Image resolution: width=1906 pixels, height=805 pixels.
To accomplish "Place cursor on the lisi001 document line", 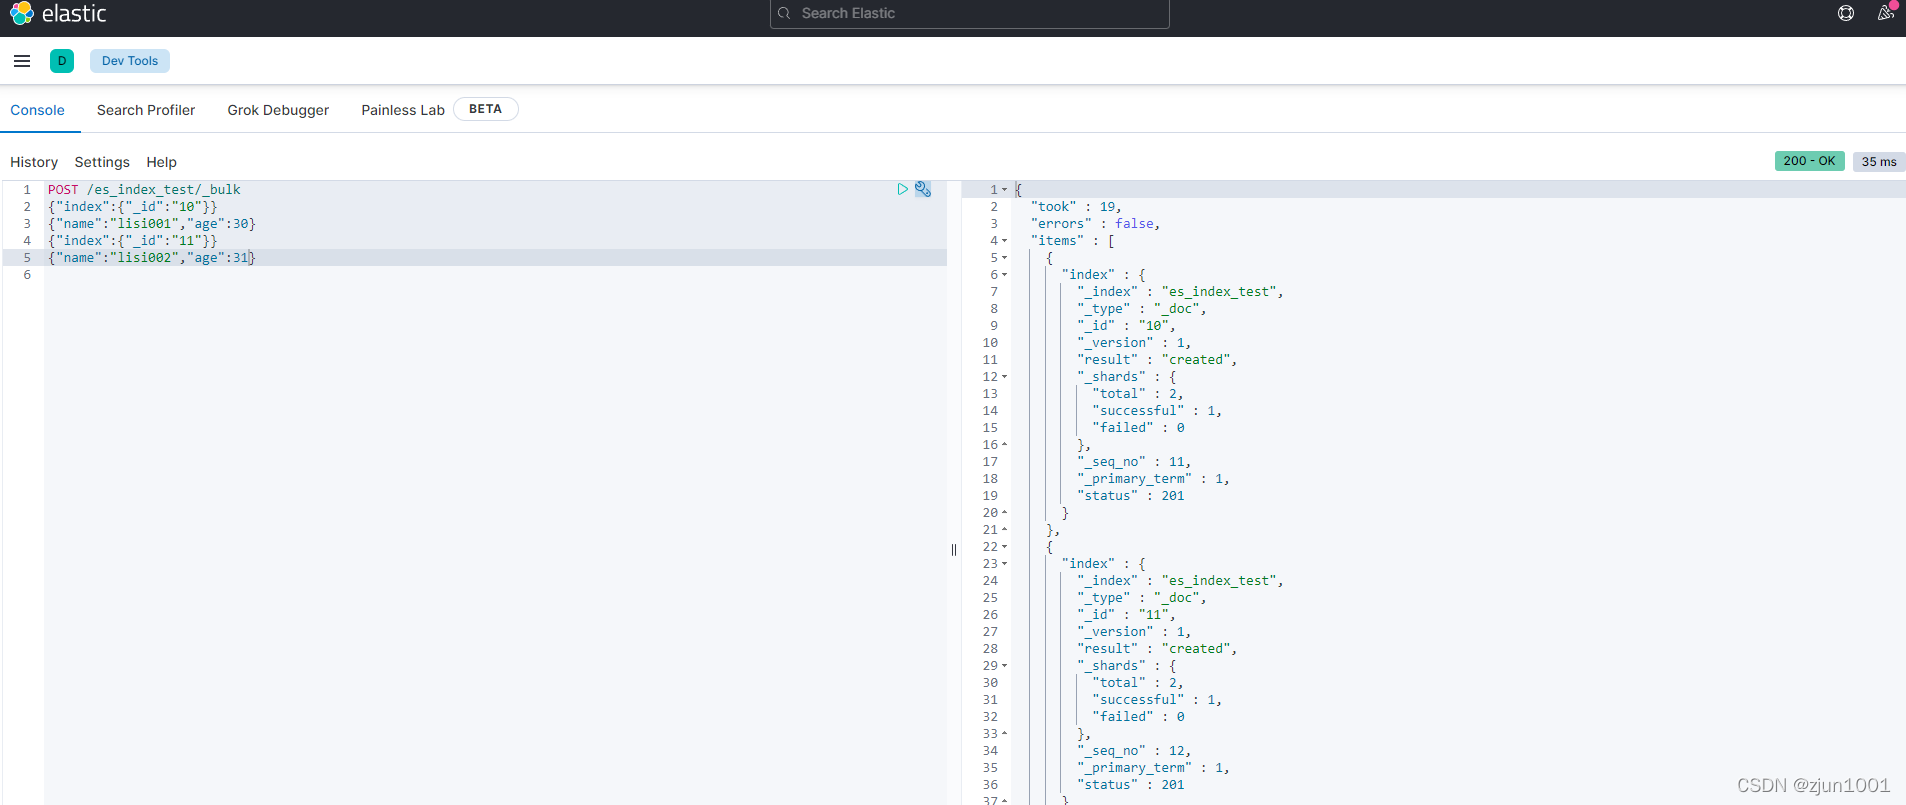I will (x=152, y=223).
